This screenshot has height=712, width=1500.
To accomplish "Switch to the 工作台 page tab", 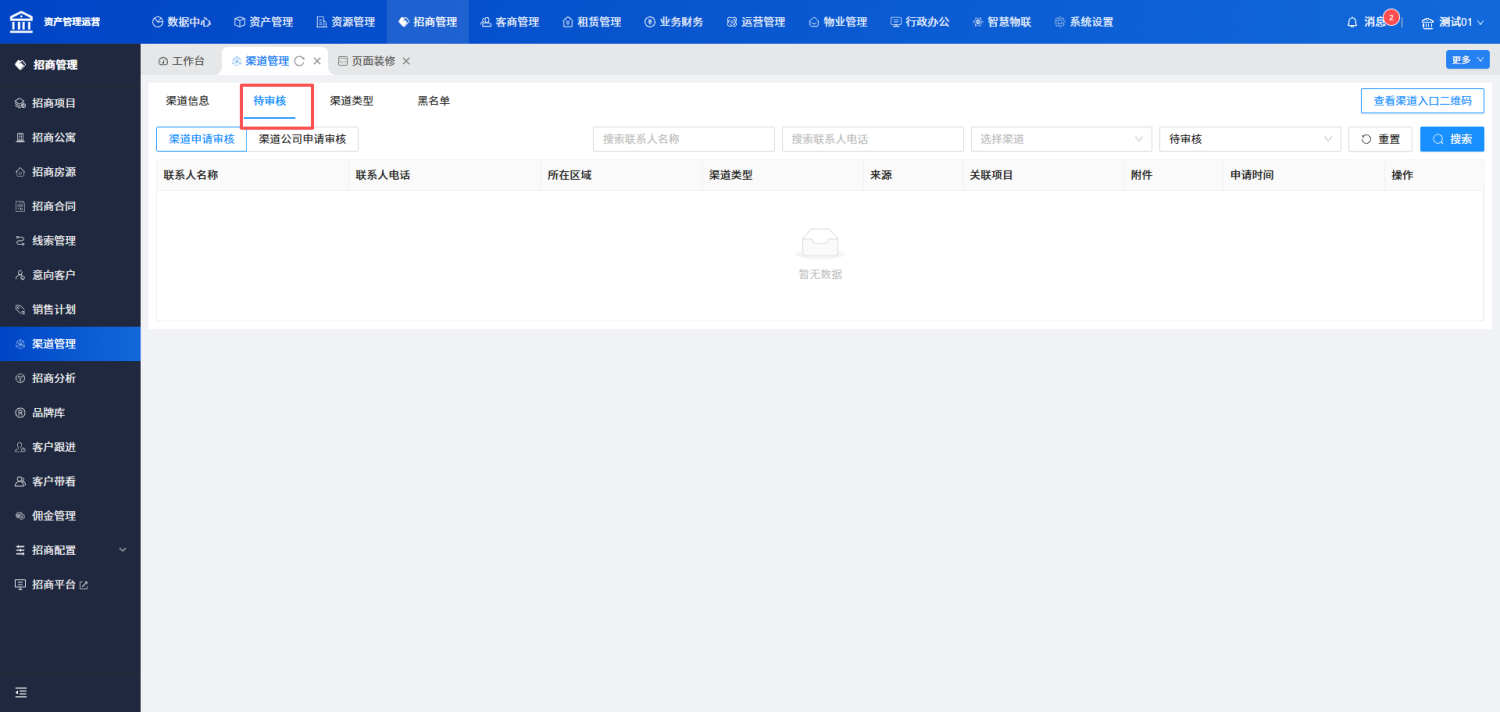I will pyautogui.click(x=181, y=61).
